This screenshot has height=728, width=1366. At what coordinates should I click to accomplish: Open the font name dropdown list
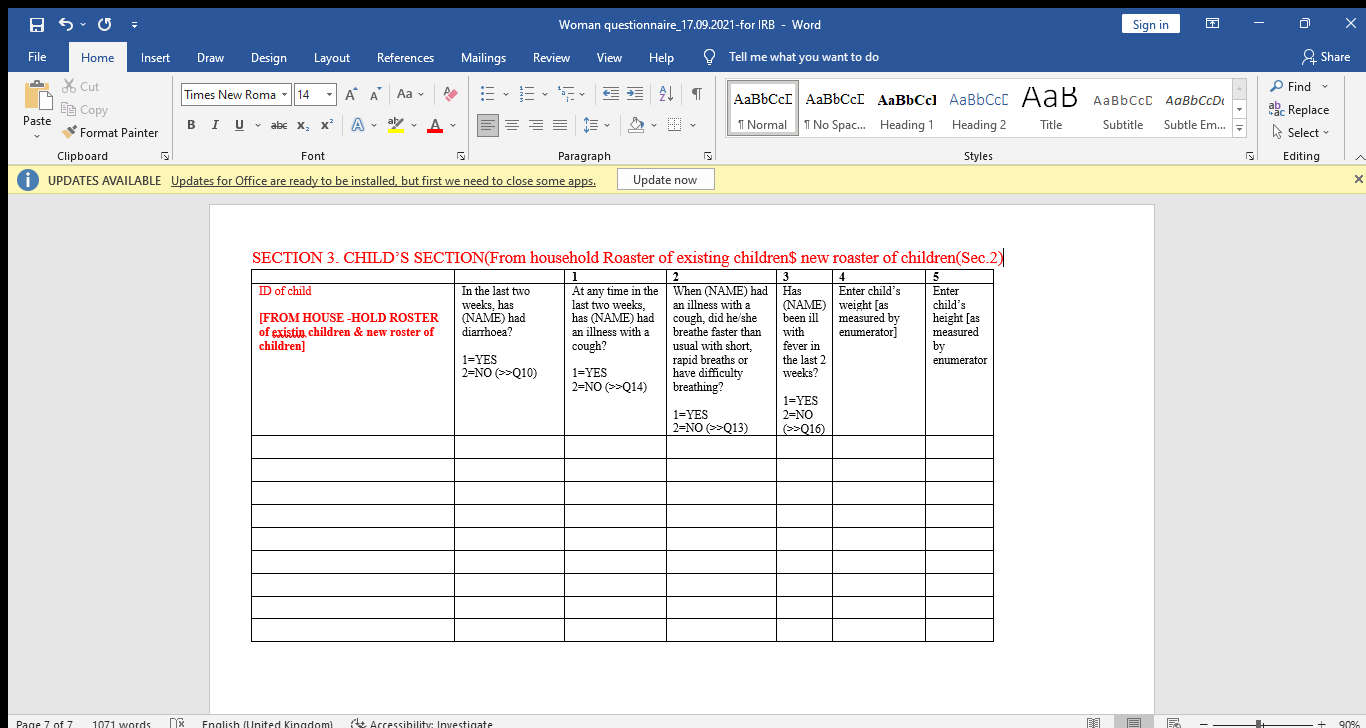pos(285,95)
